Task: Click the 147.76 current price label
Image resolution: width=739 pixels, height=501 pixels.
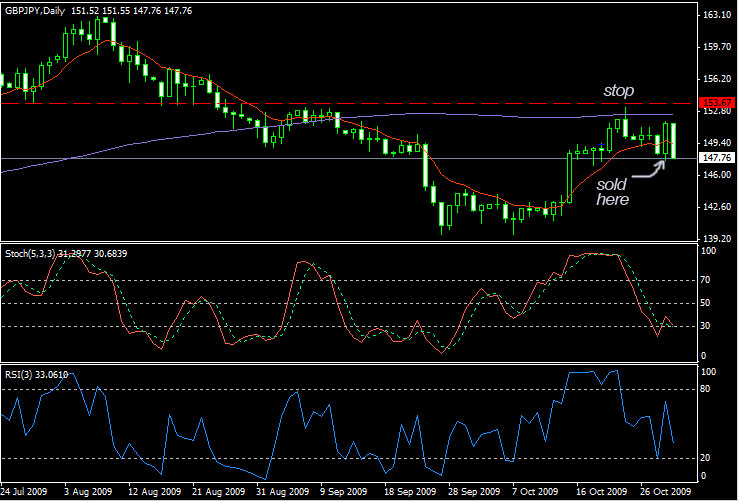Action: pyautogui.click(x=718, y=158)
